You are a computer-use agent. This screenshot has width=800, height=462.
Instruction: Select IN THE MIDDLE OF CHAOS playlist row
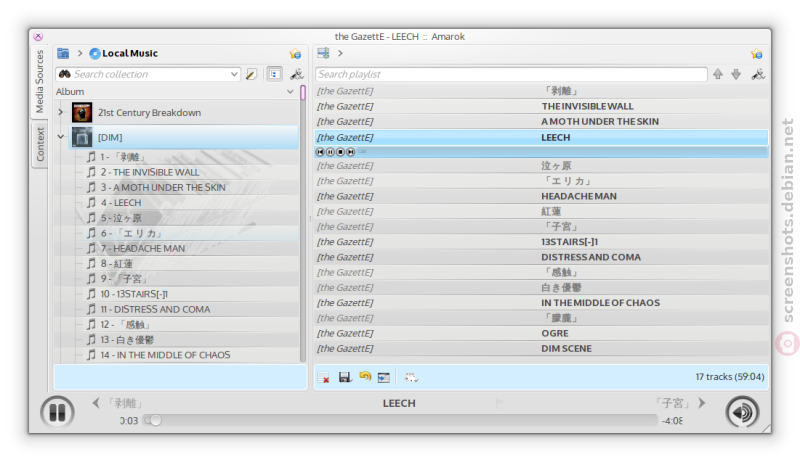coord(541,302)
